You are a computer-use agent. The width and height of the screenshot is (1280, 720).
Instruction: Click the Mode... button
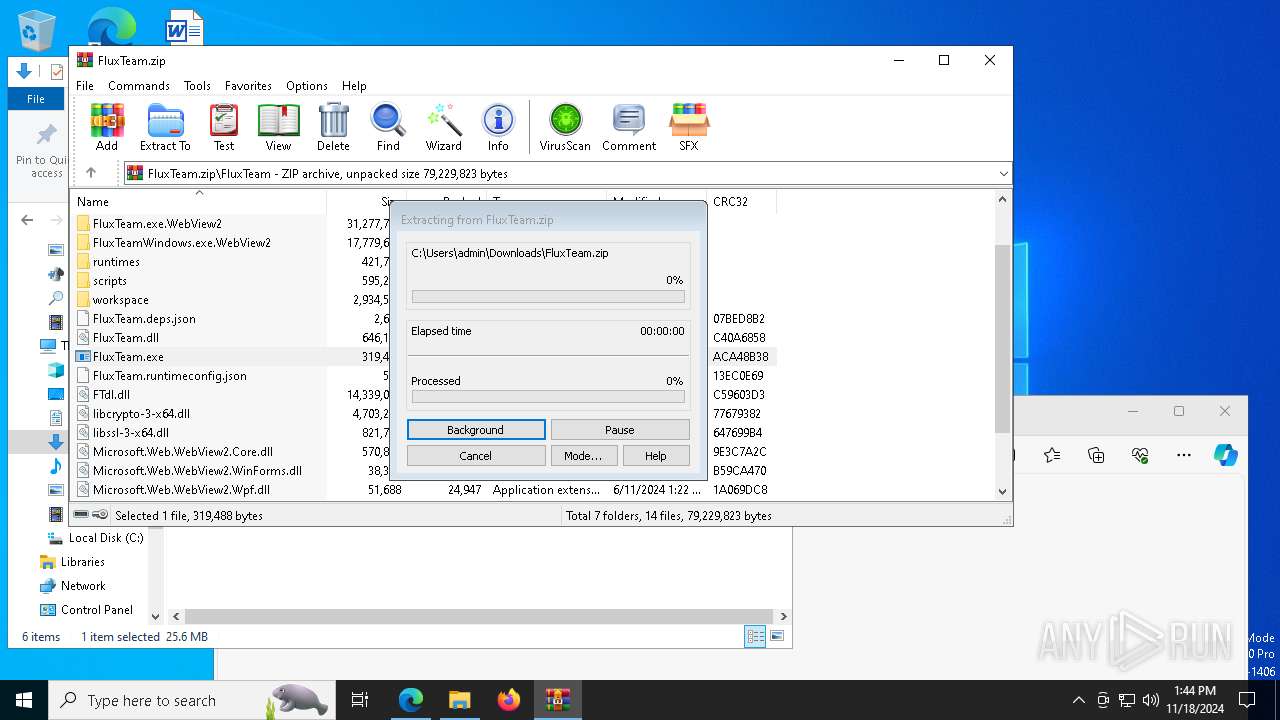pos(583,456)
